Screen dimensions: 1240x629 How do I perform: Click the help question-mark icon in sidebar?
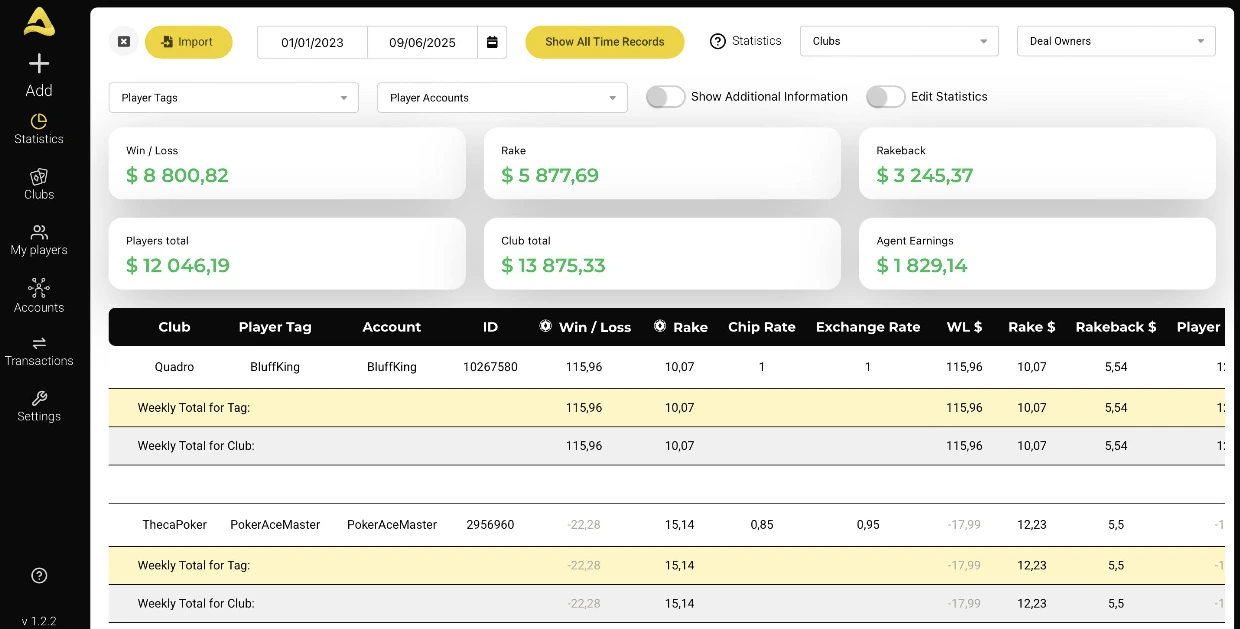click(x=39, y=575)
